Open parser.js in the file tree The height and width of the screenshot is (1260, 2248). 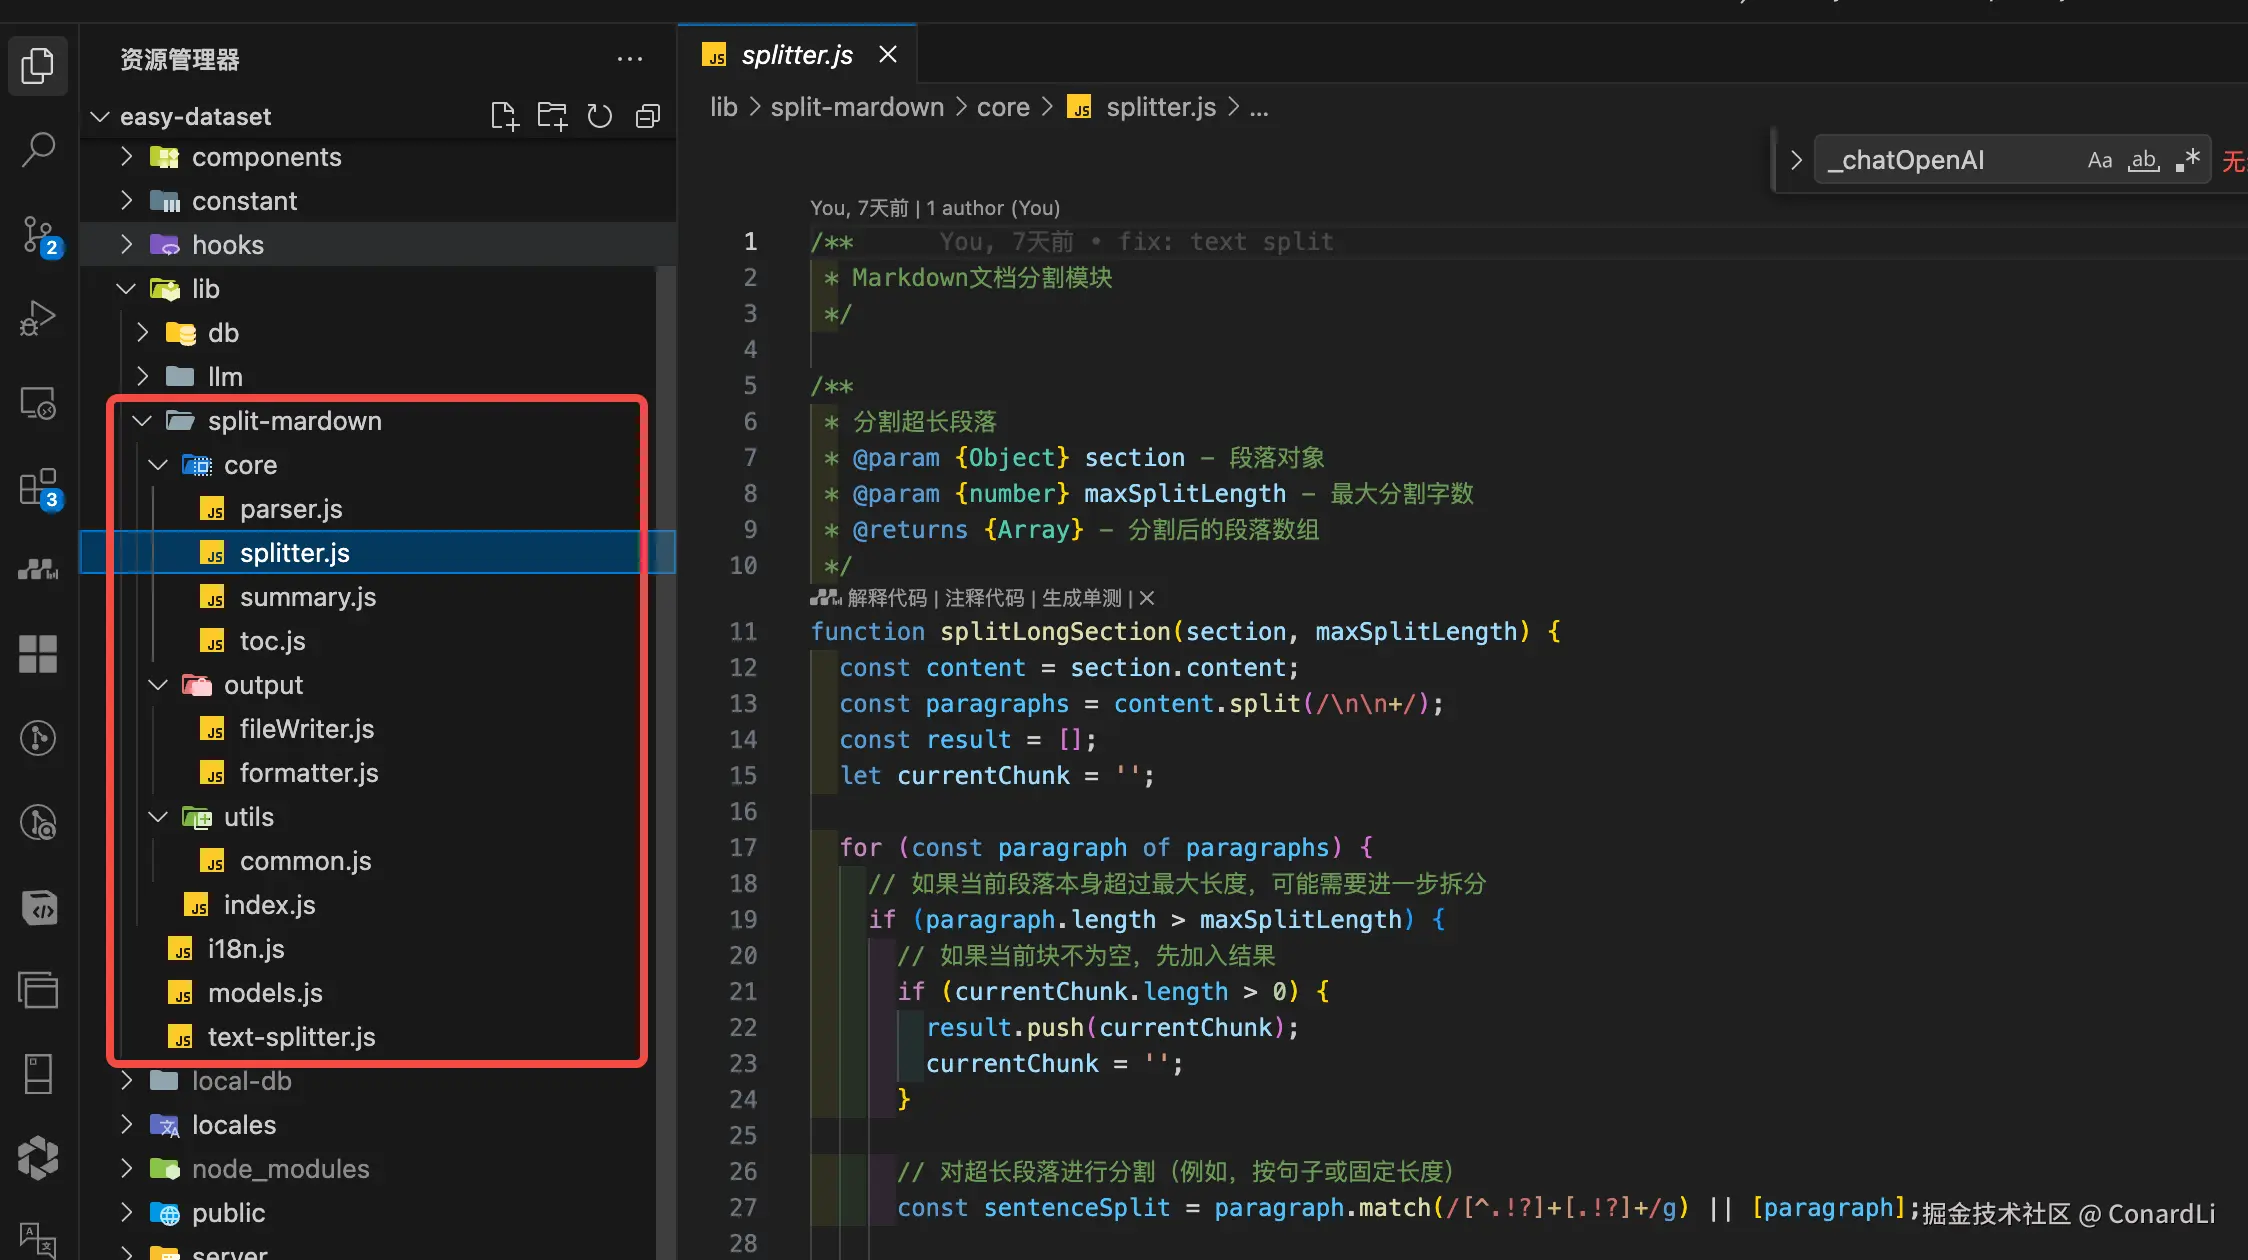click(290, 509)
